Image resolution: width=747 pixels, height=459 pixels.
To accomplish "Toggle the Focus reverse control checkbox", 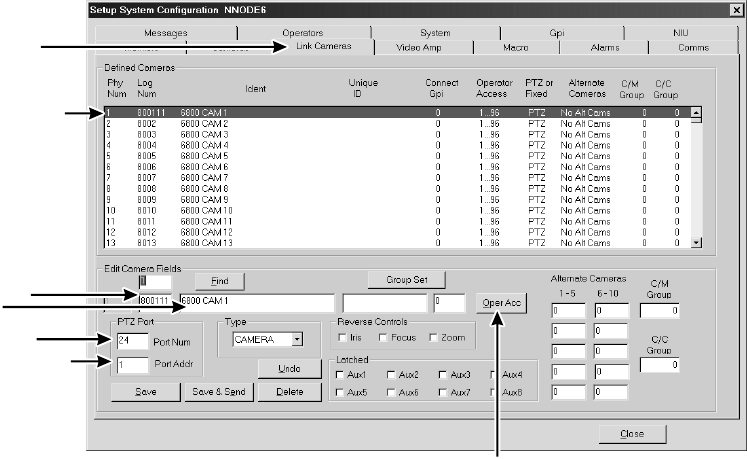I will tap(384, 338).
